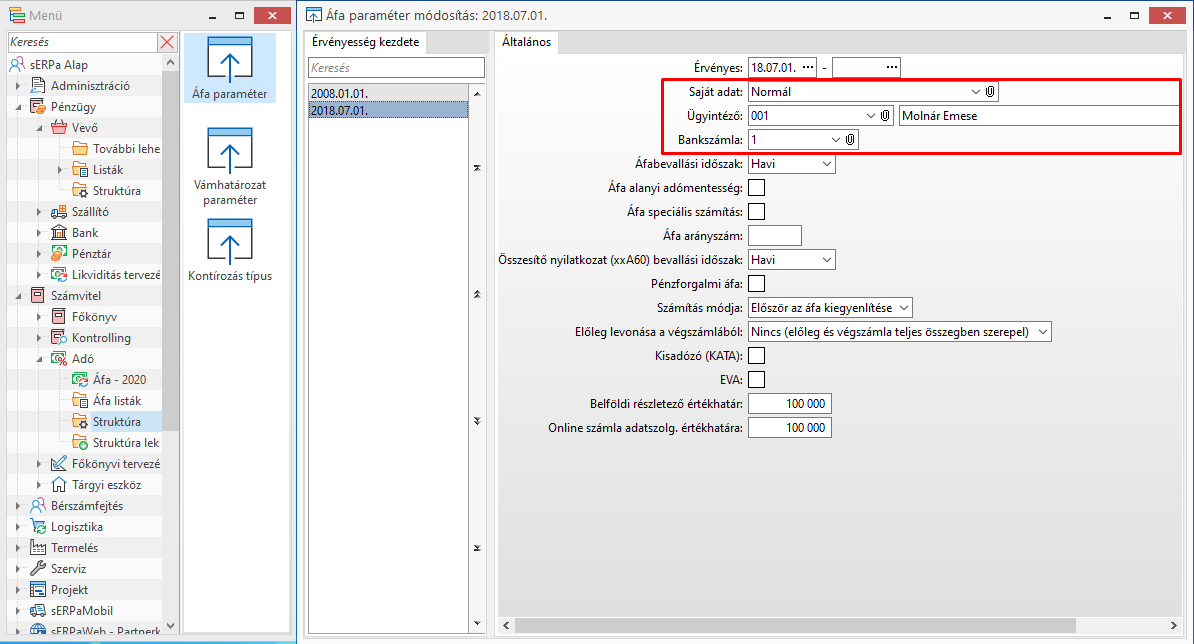Click the Pénzügy module icon
Image resolution: width=1194 pixels, height=644 pixels.
[38, 107]
